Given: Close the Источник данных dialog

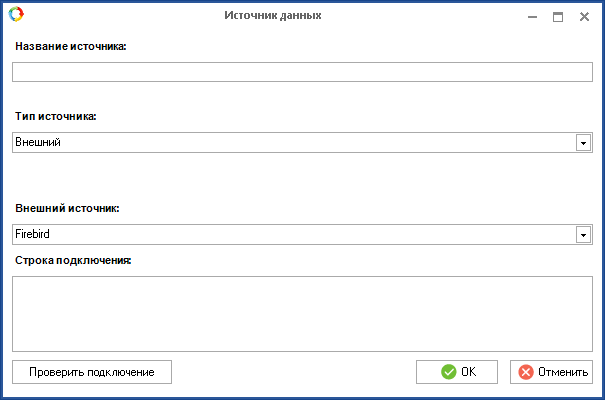Looking at the screenshot, I should pos(584,17).
